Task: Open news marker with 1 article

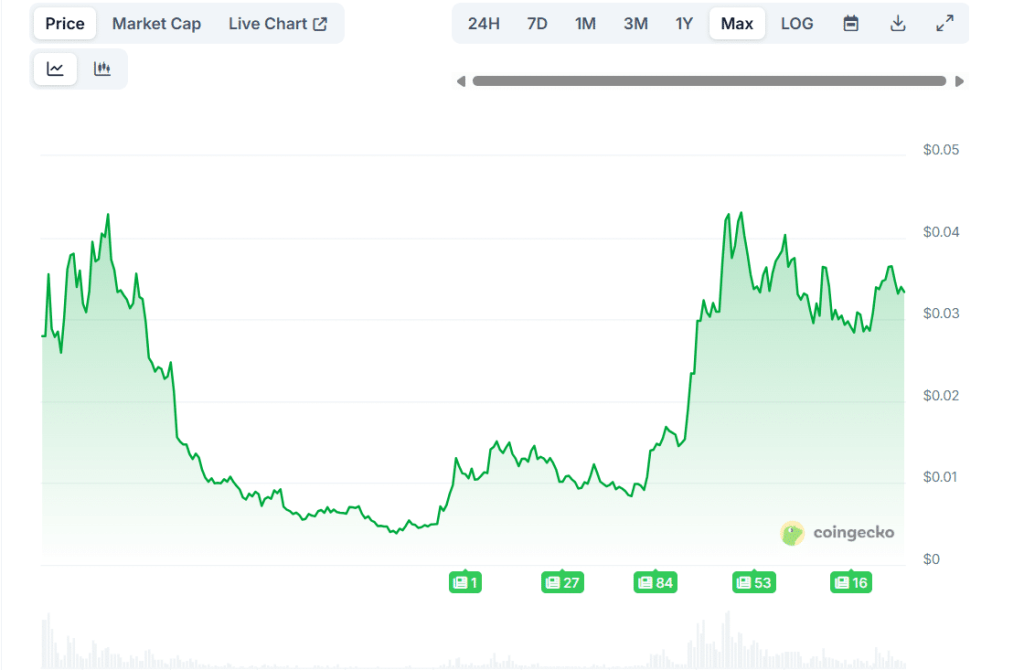Action: (x=466, y=582)
